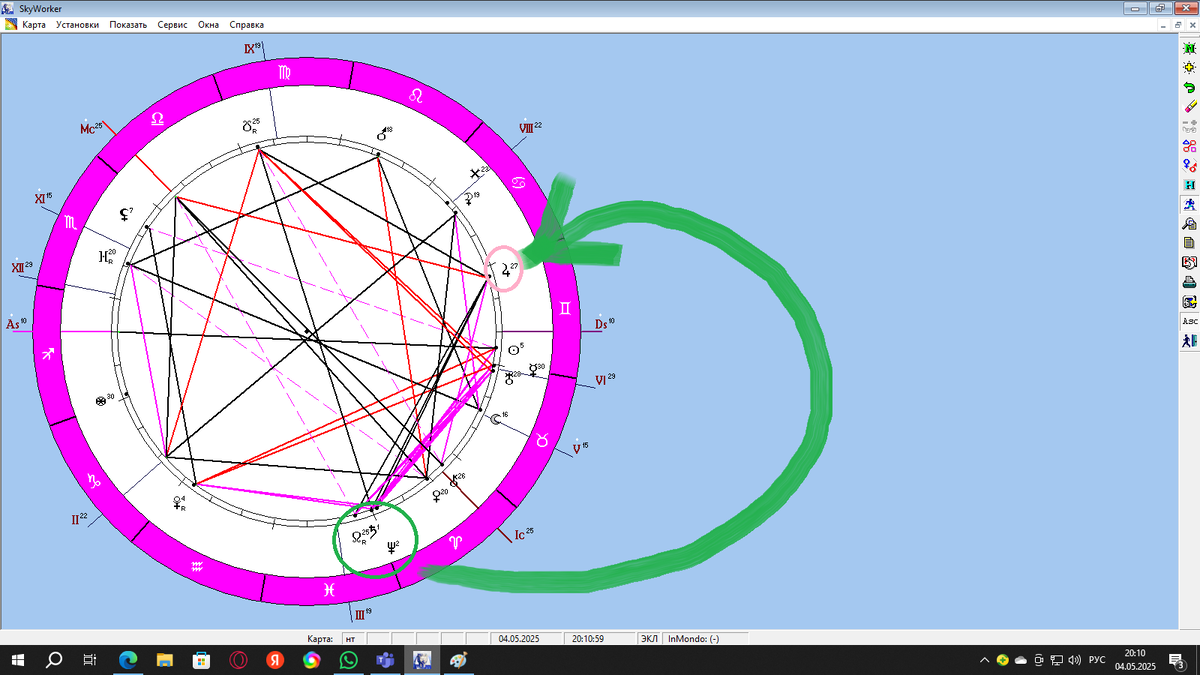Click the red and blue circles icon

[1190, 146]
